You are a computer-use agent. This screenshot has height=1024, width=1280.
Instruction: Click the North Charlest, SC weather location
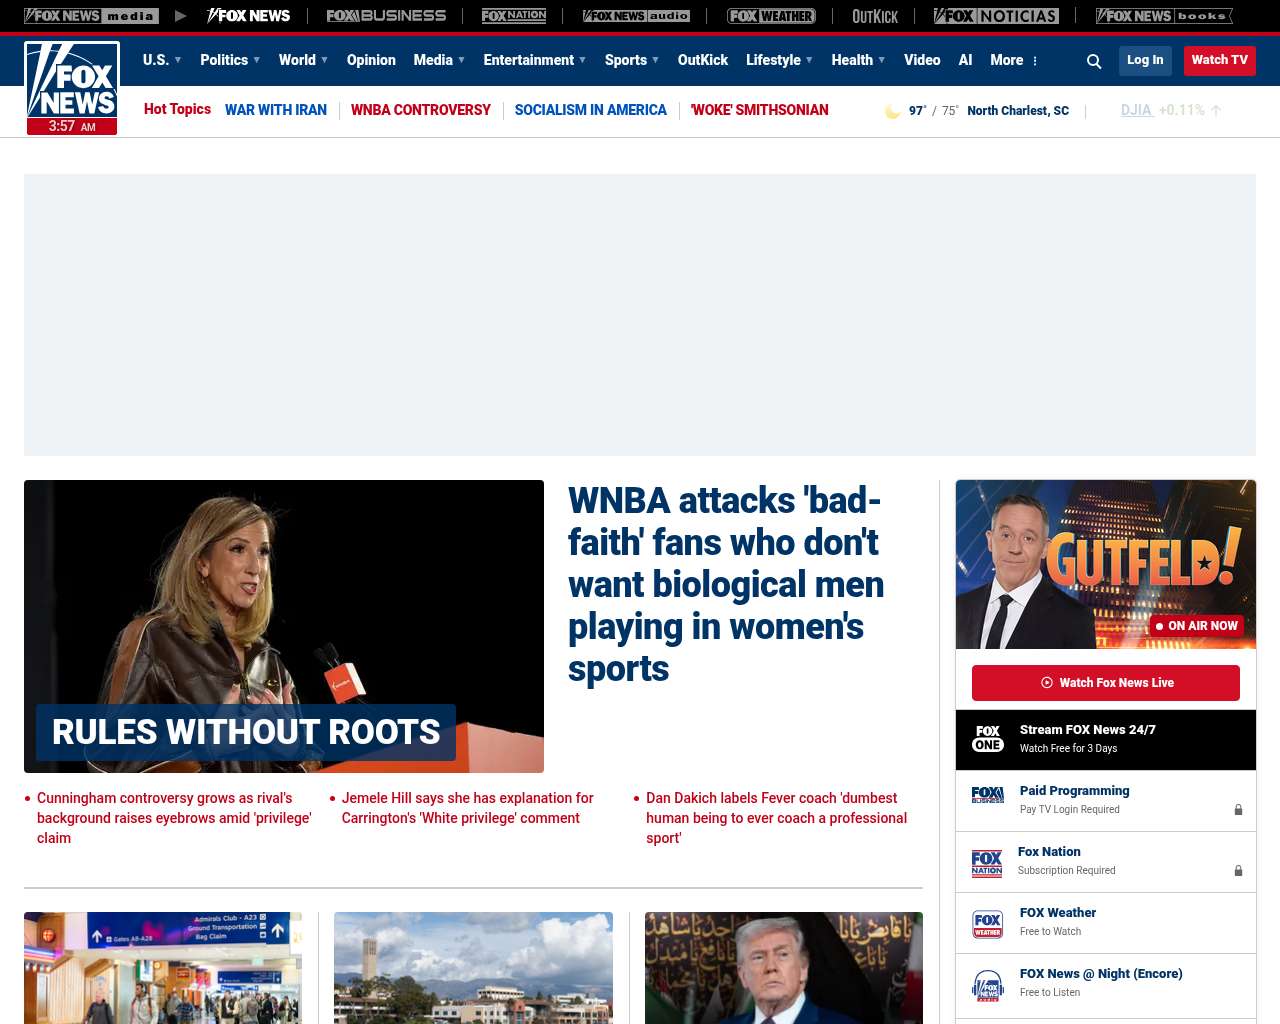[x=1018, y=111]
